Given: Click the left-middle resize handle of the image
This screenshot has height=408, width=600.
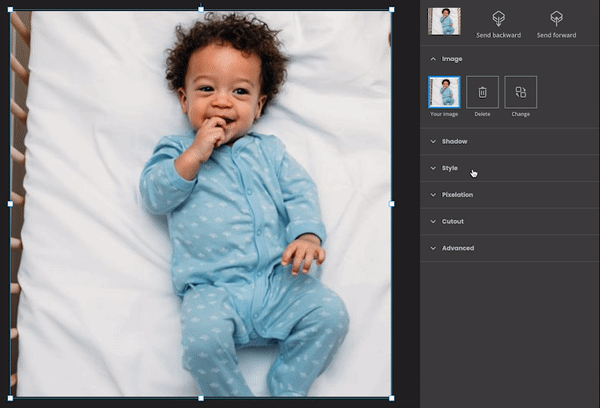Looking at the screenshot, I should pyautogui.click(x=11, y=204).
